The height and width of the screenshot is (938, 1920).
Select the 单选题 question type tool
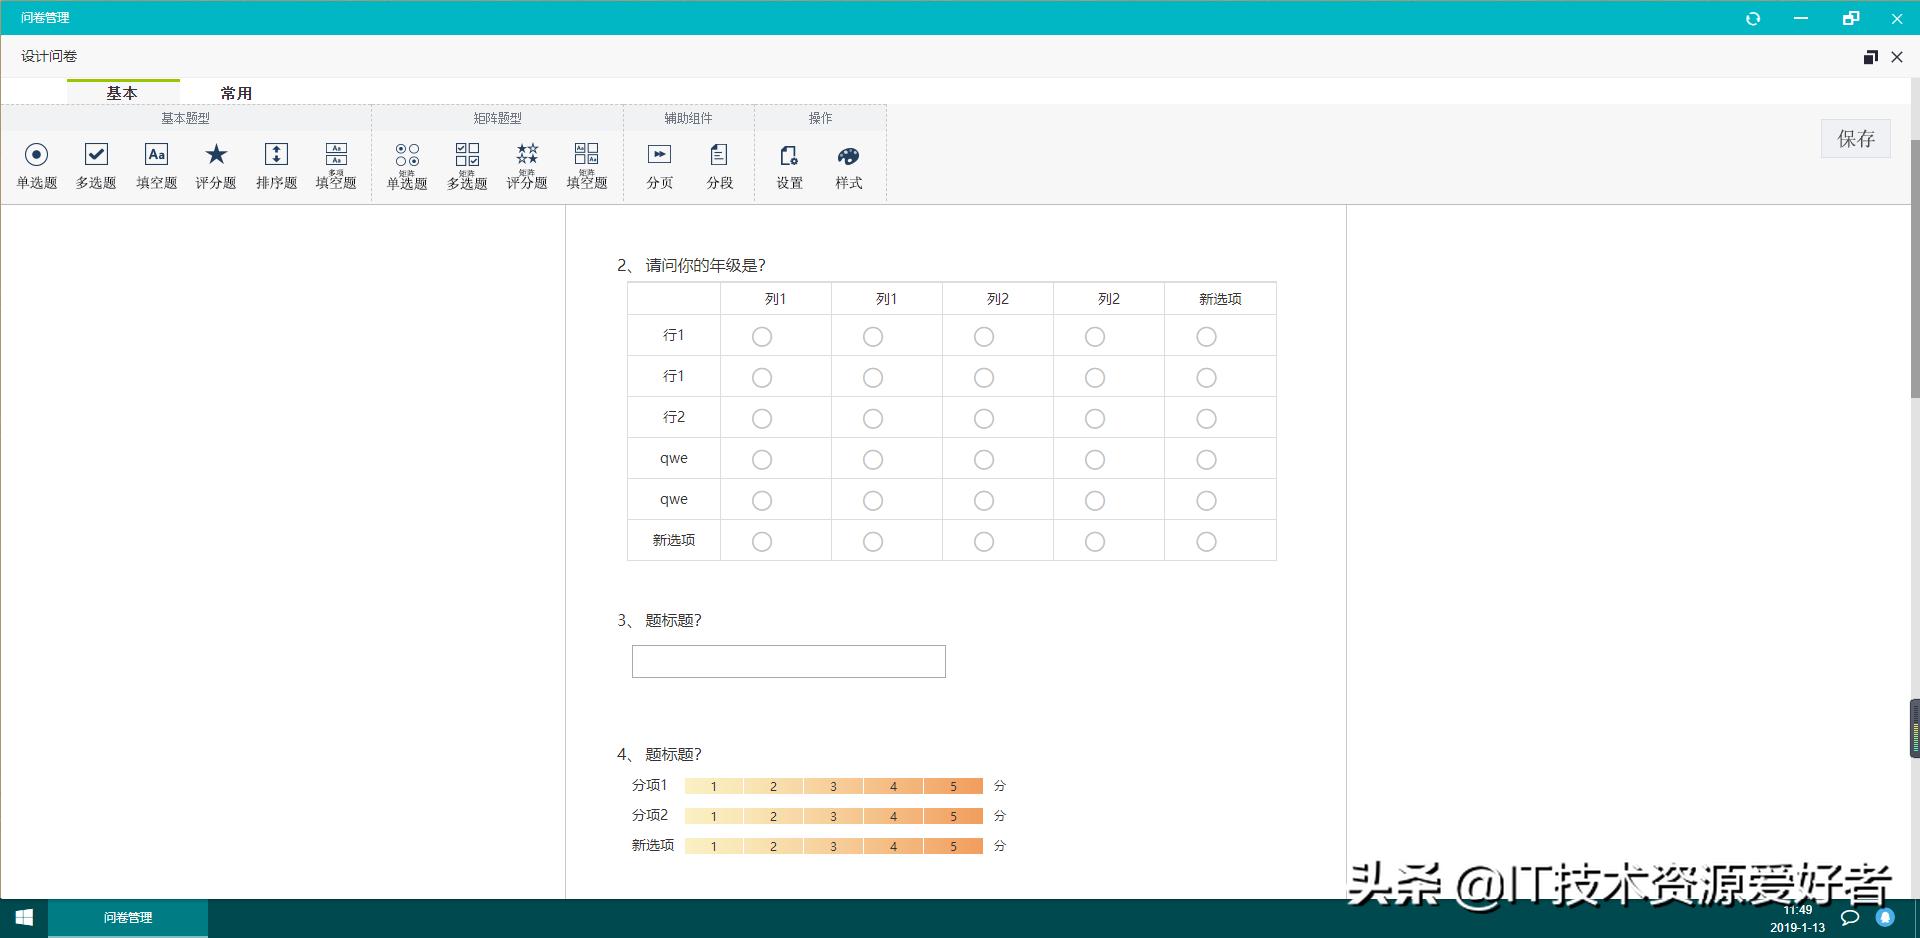pyautogui.click(x=36, y=164)
